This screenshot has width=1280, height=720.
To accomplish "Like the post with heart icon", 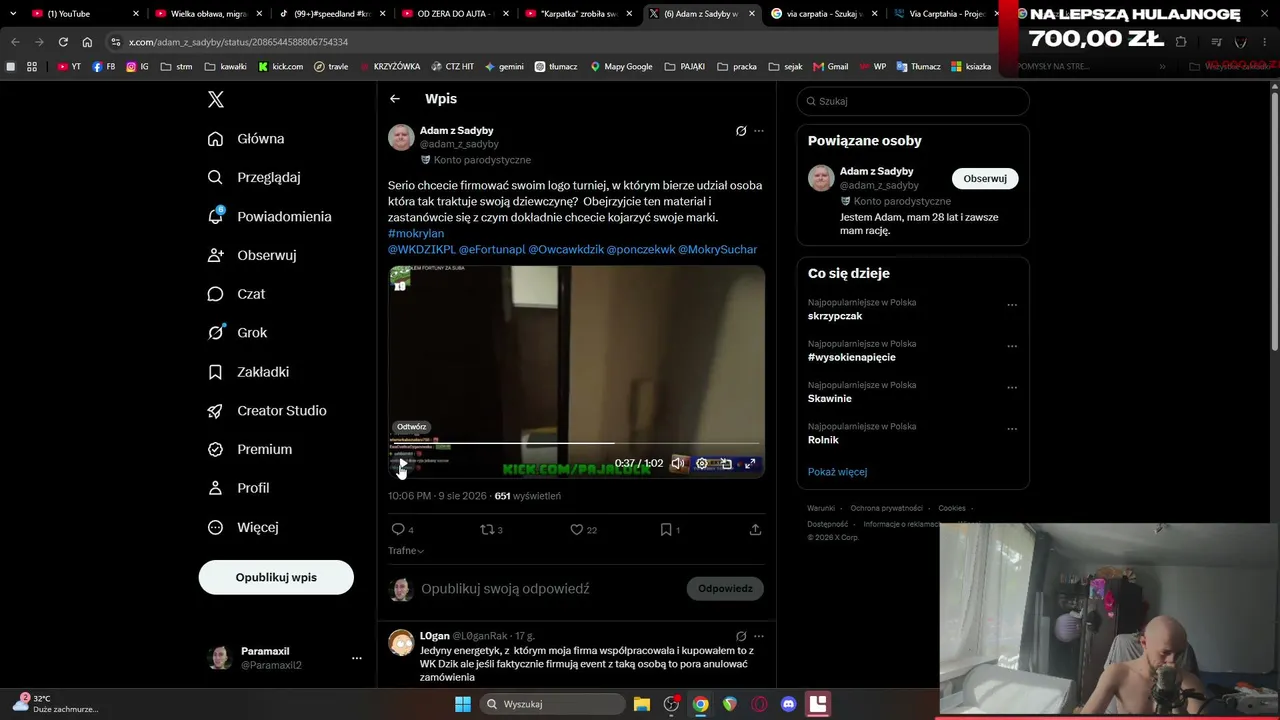I will coord(576,530).
